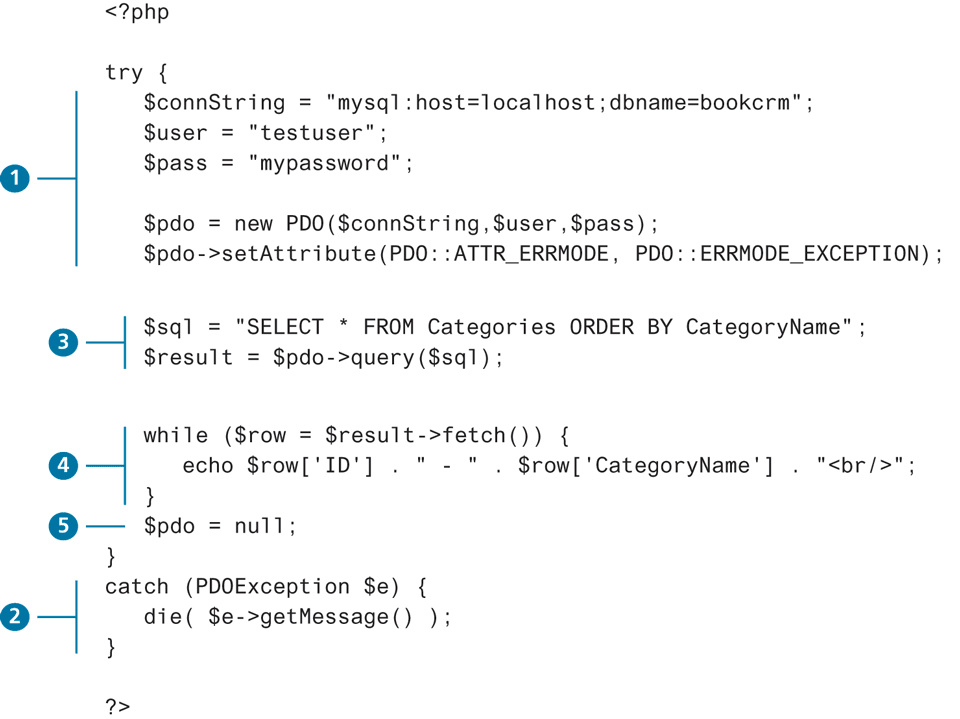Image resolution: width=960 pixels, height=719 pixels.
Task: Click the setAttribute ERRMODE_EXCEPTION line
Action: [543, 254]
